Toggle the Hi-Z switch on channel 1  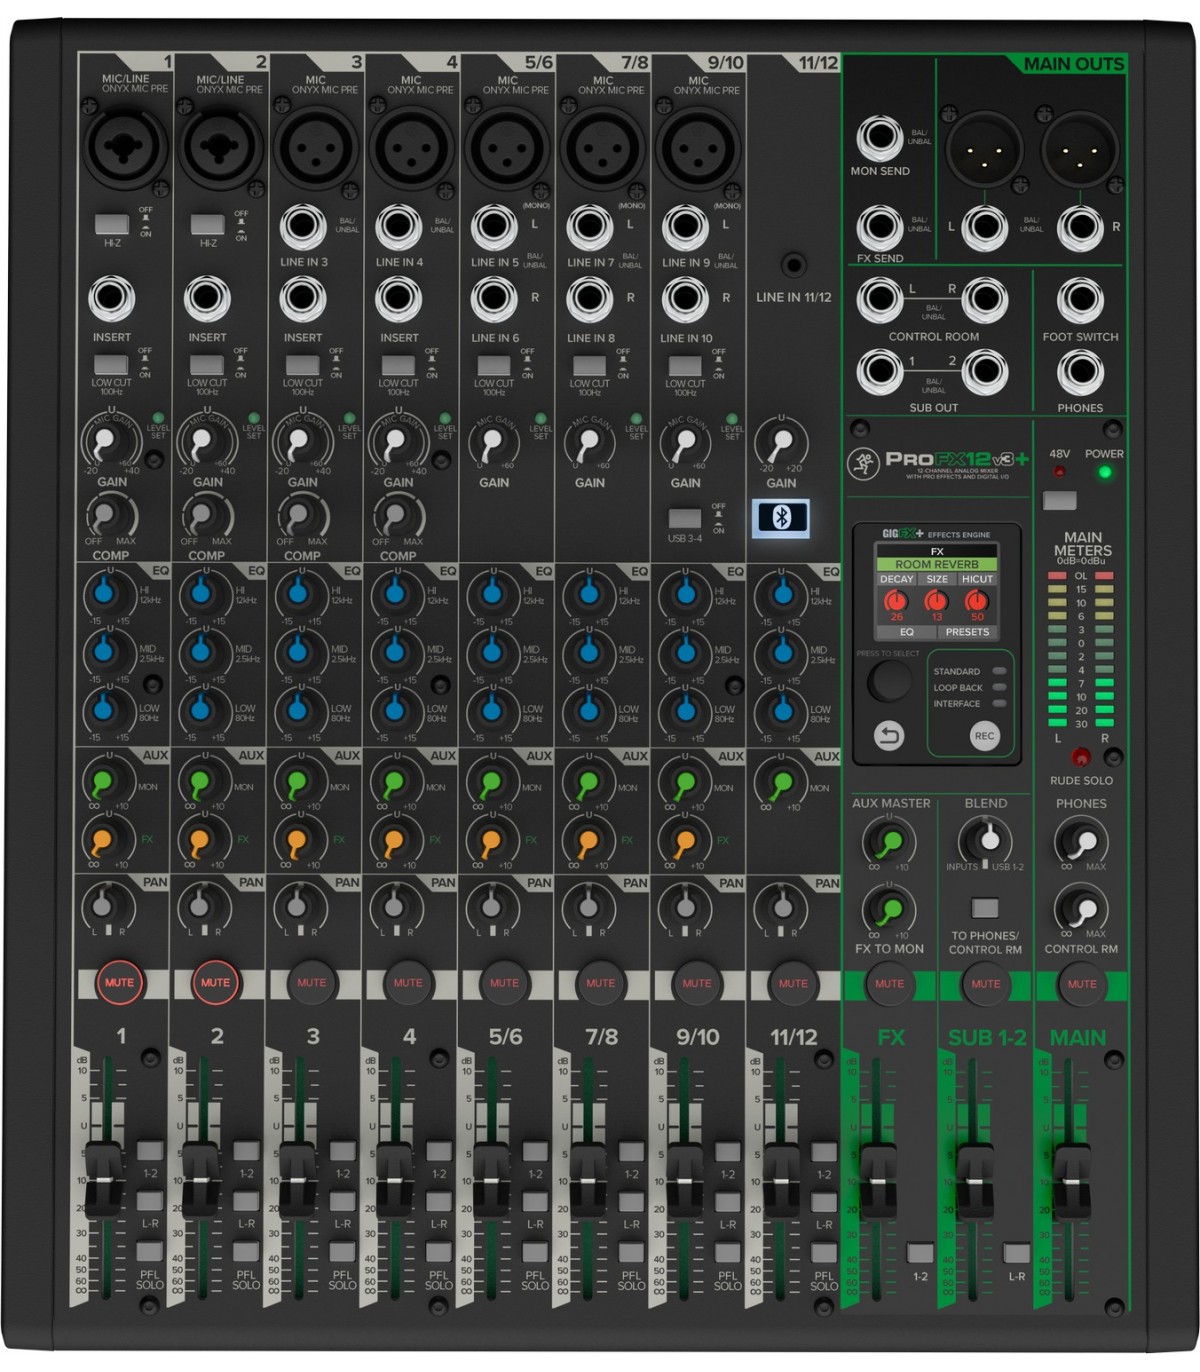112,223
